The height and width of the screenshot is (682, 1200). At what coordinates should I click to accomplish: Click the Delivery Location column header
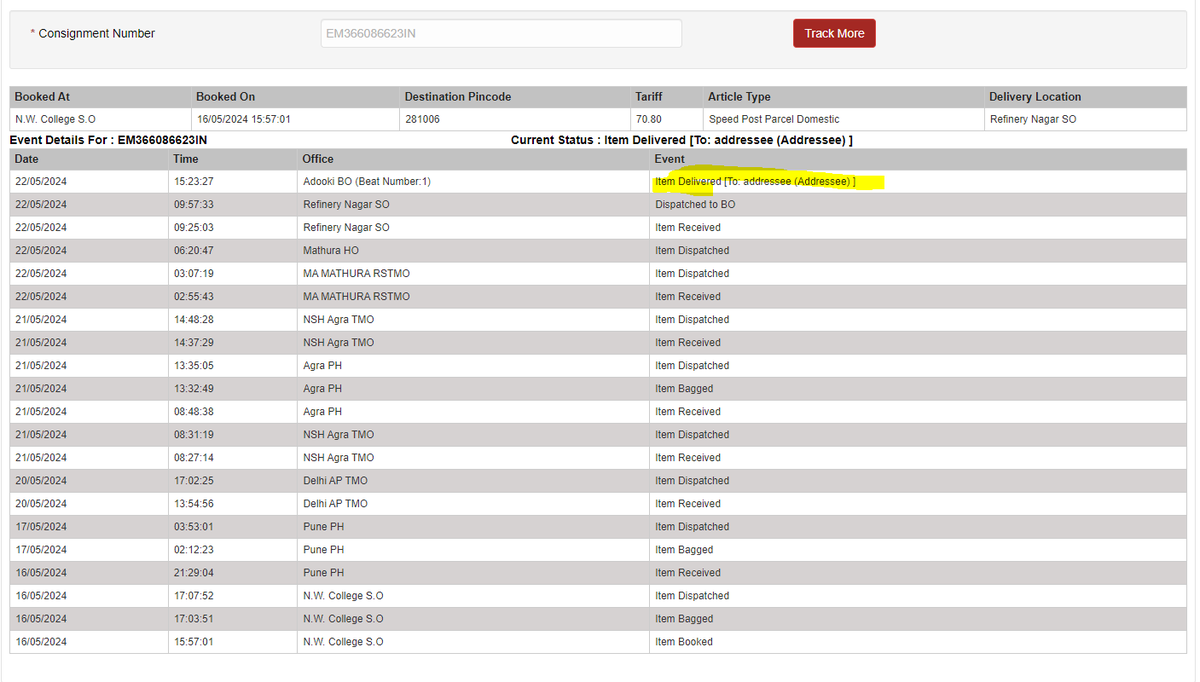point(1085,97)
